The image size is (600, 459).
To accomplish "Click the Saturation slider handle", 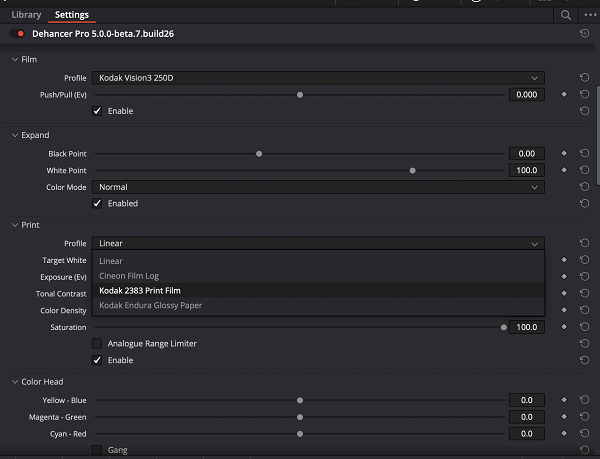I will coord(504,327).
